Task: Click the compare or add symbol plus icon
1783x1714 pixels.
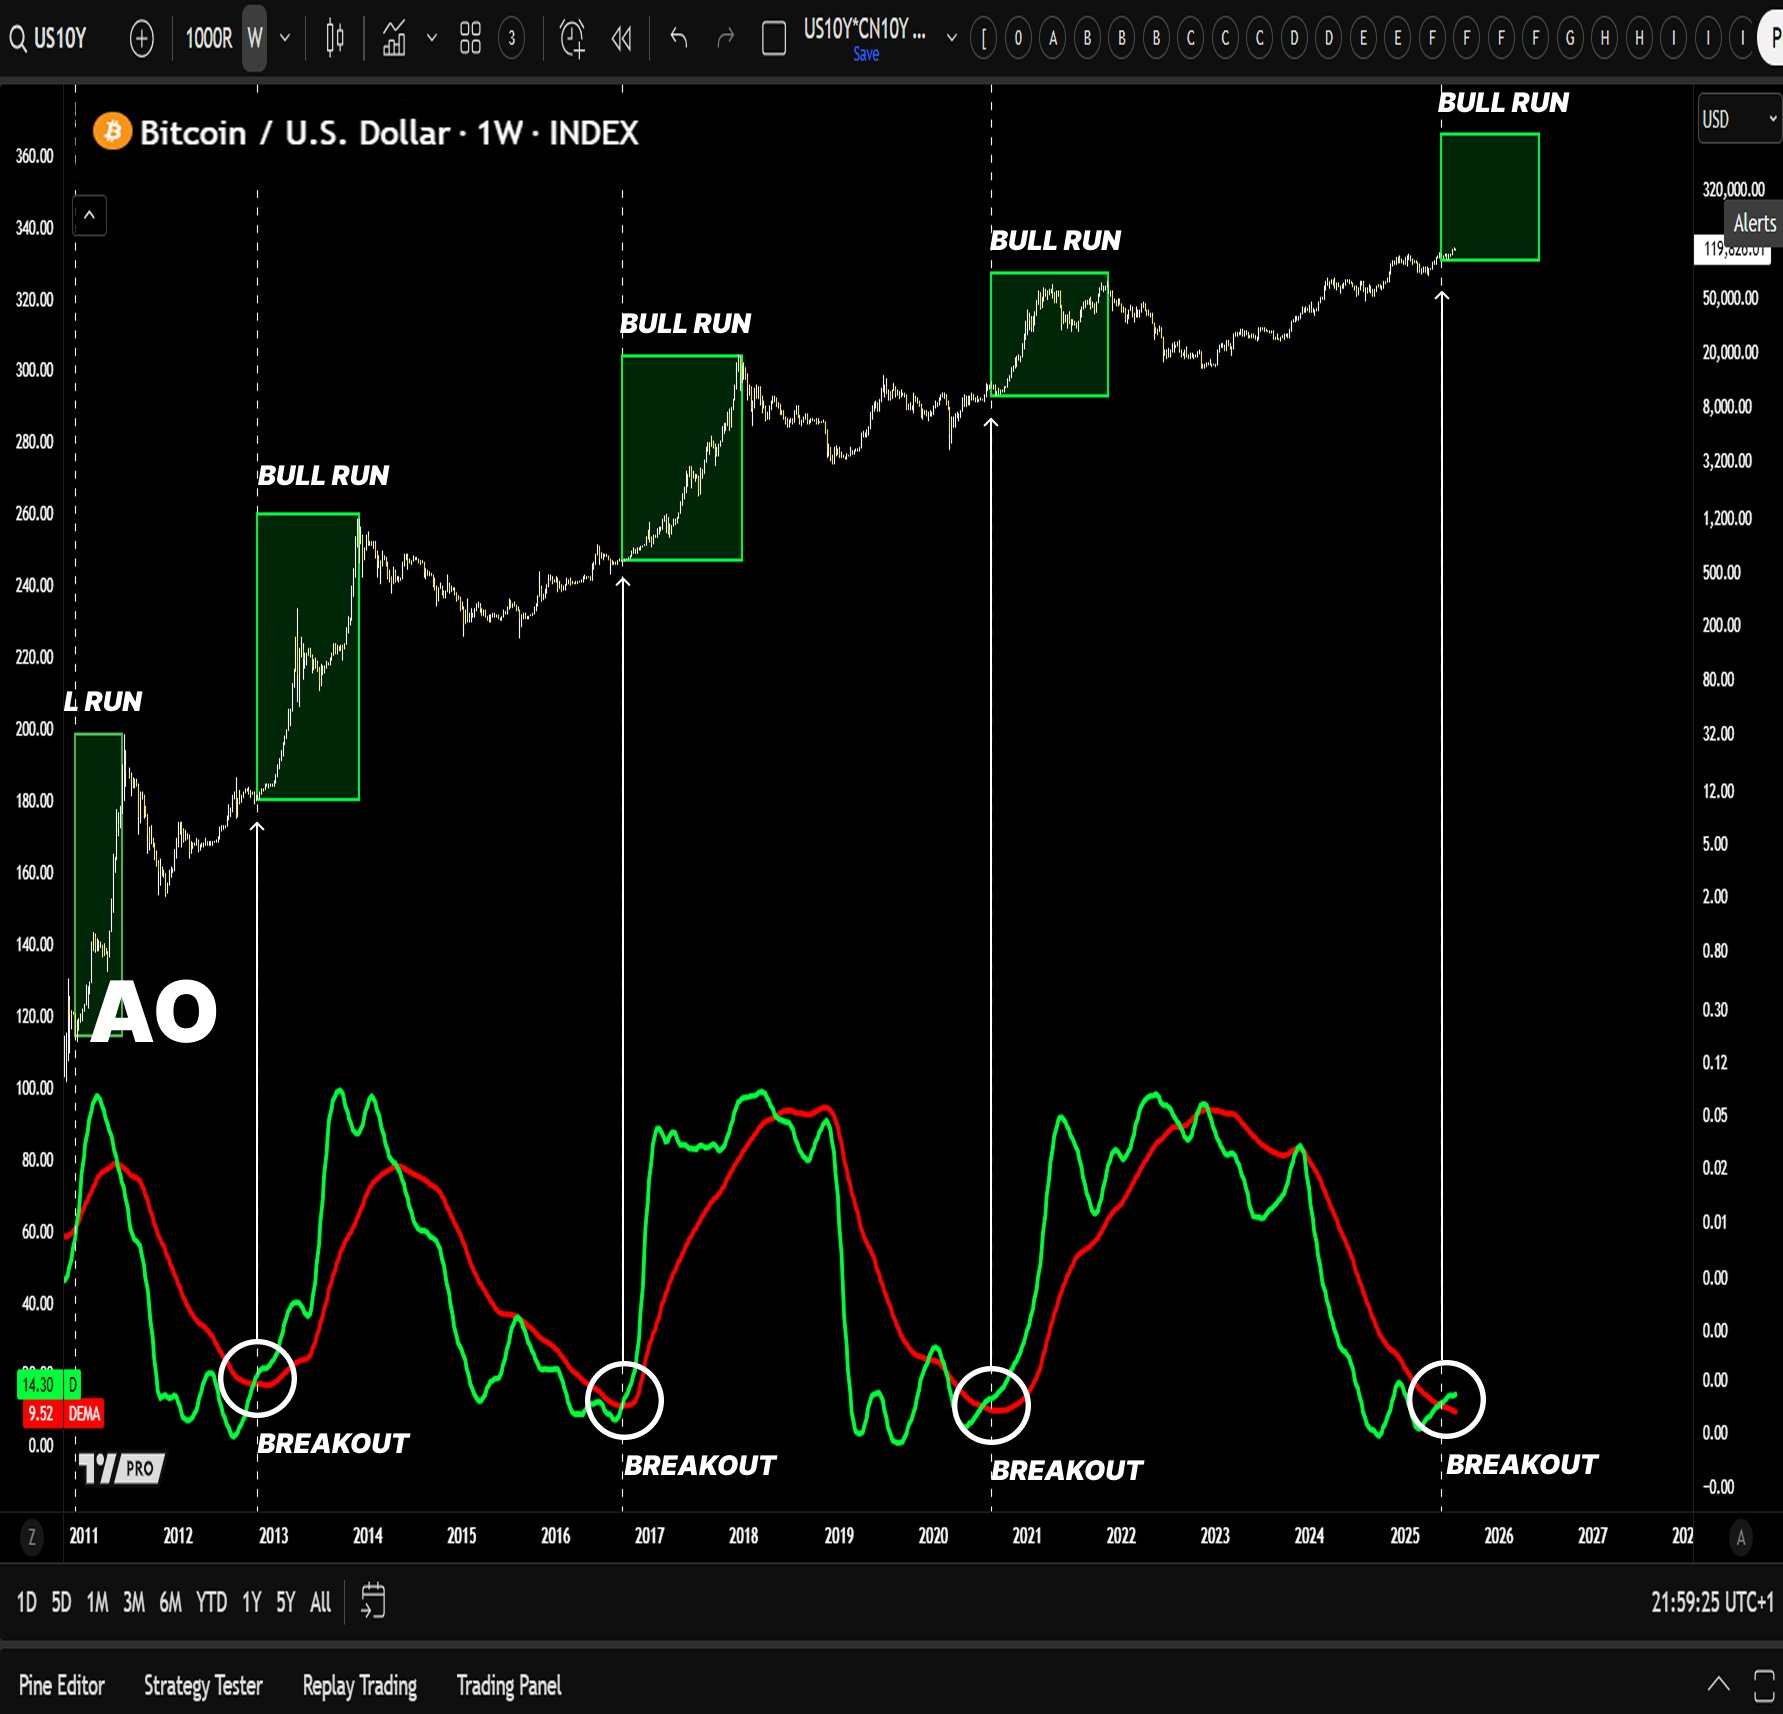Action: pyautogui.click(x=142, y=39)
